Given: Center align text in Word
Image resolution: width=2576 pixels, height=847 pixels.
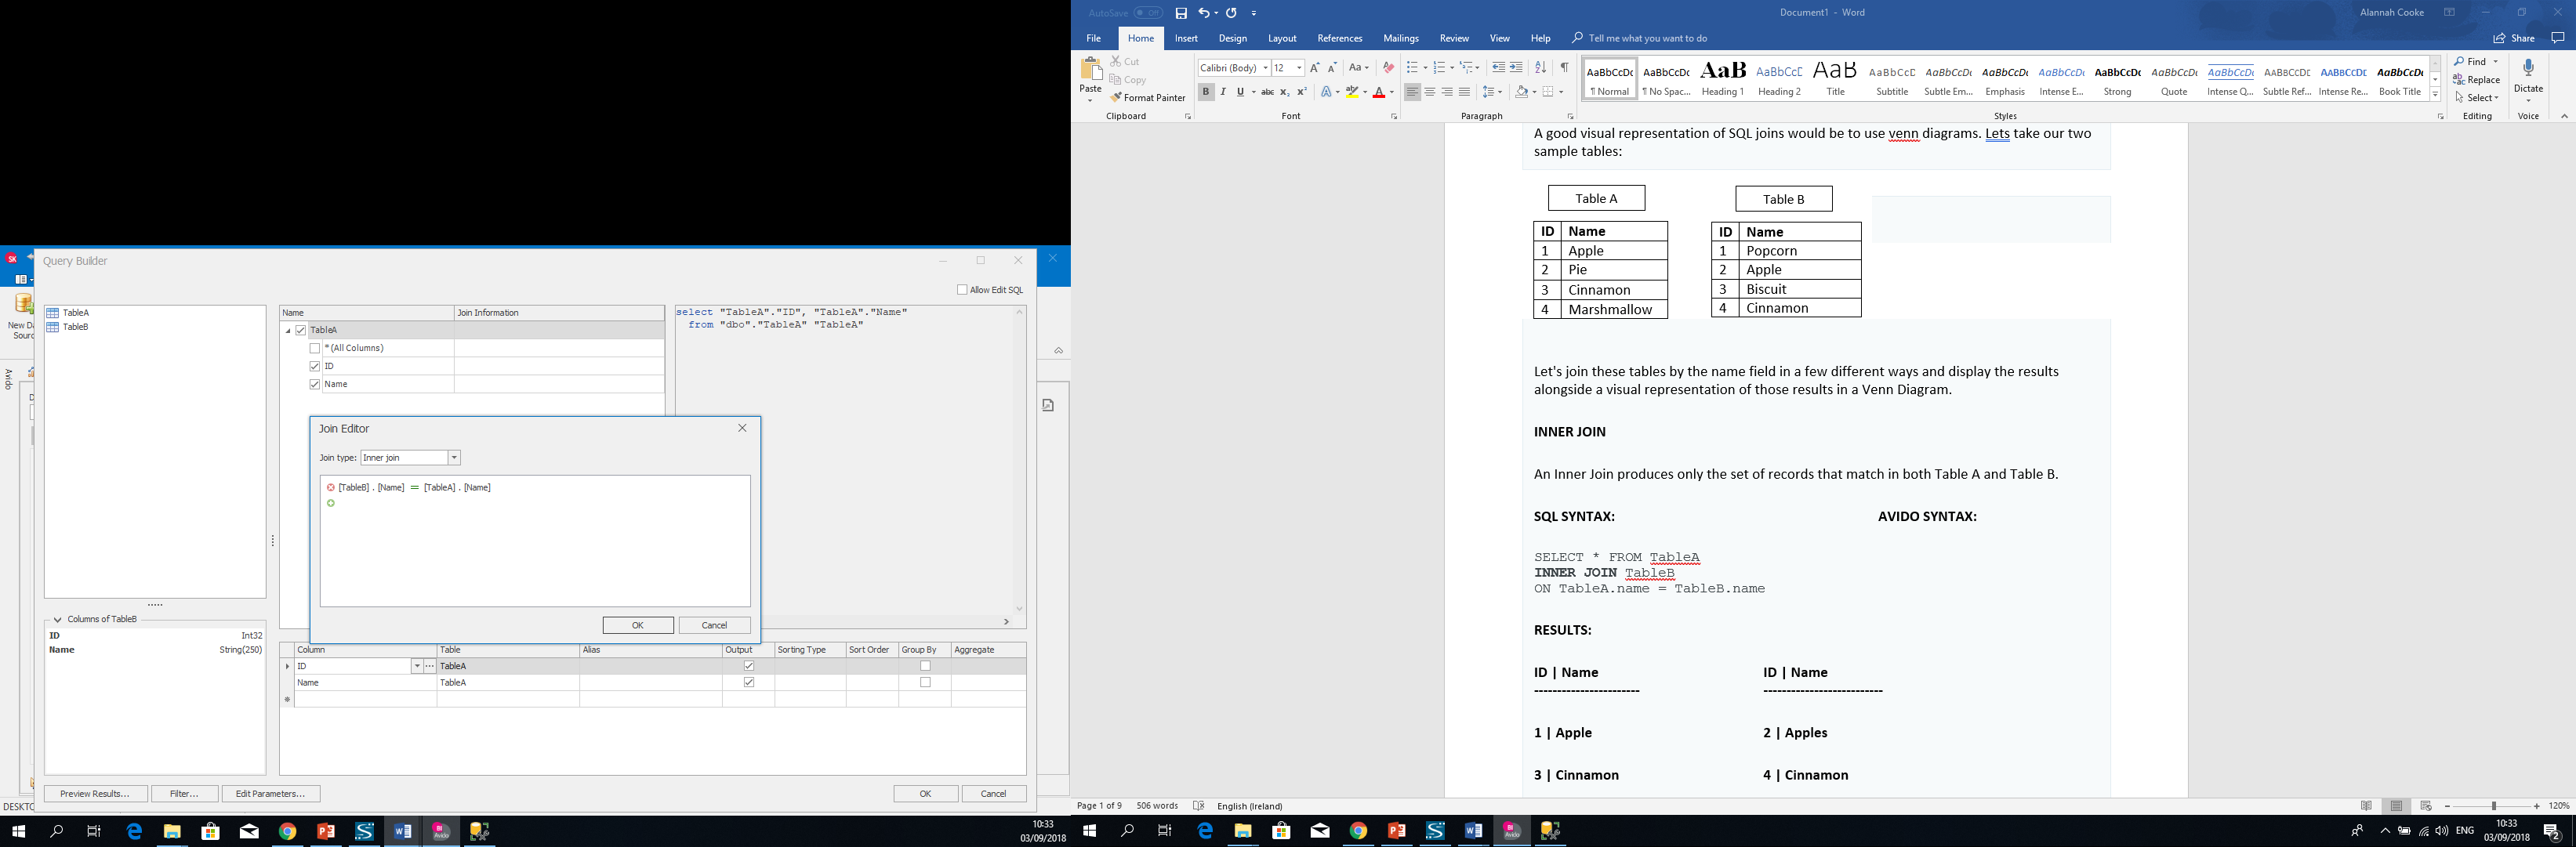Looking at the screenshot, I should [1430, 92].
